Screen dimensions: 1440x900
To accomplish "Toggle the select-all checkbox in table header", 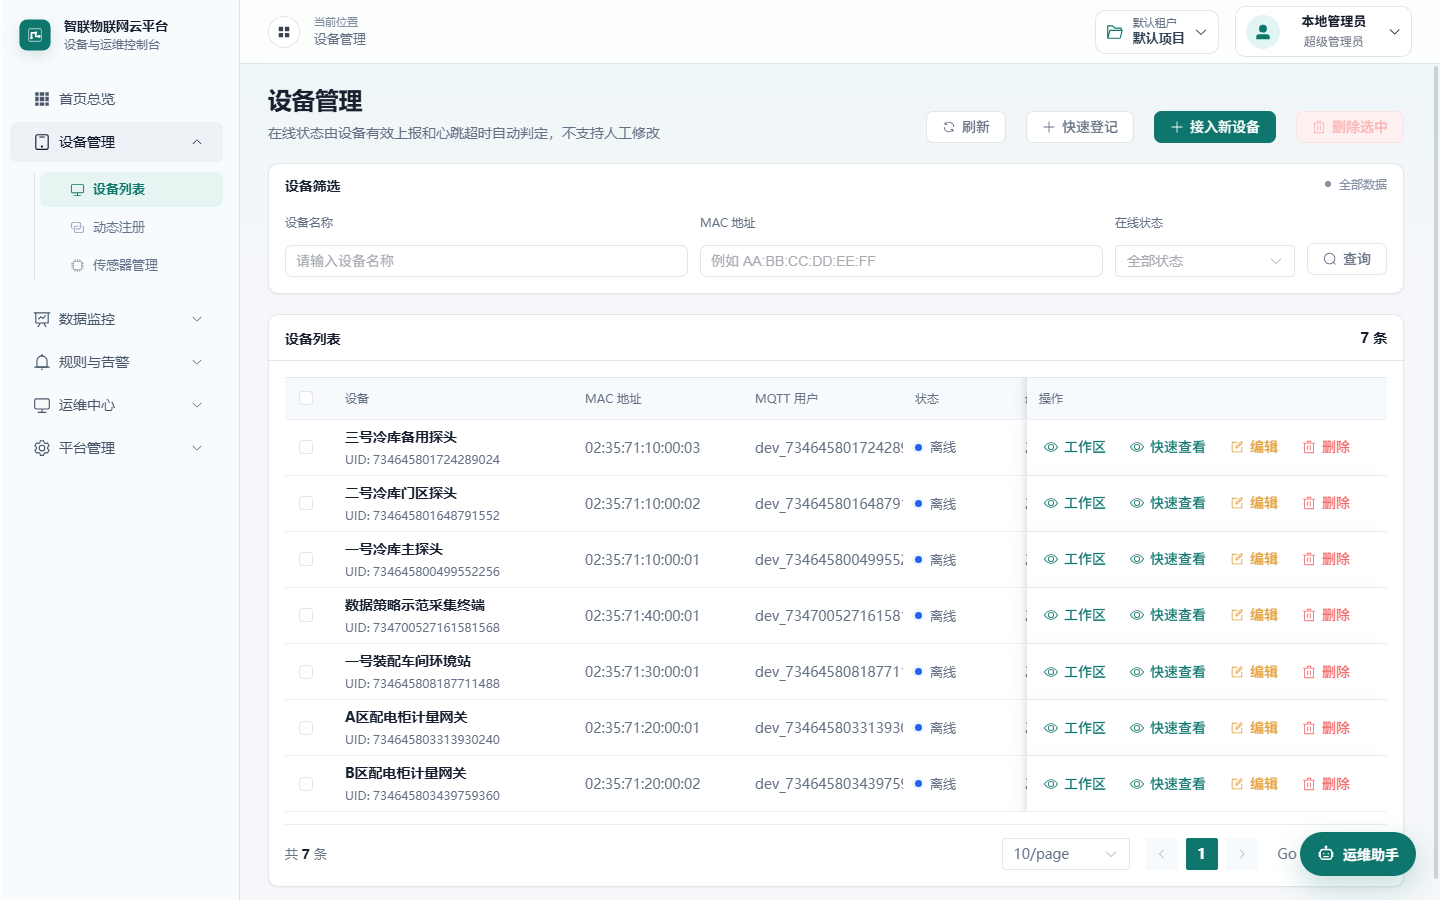I will click(306, 398).
